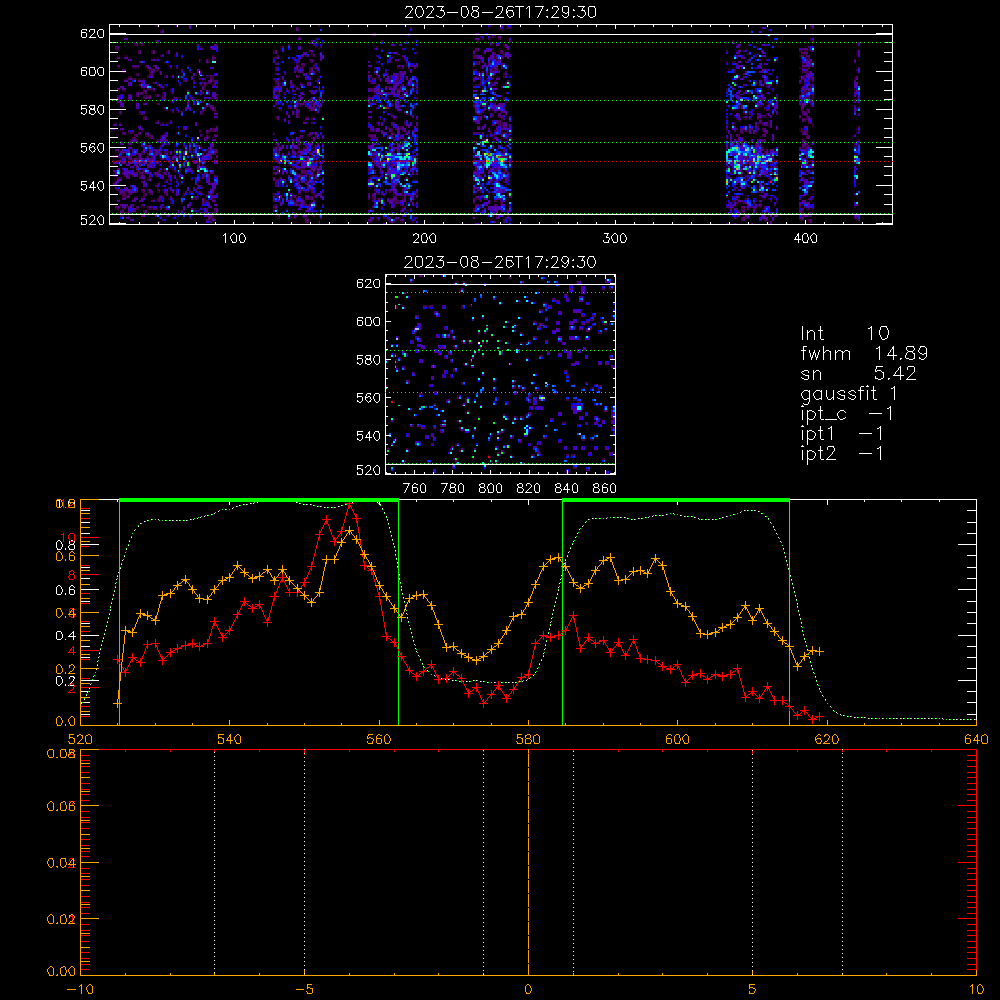1000x1000 pixels.
Task: Click x-axis label 100 in top spectrogram
Action: (x=233, y=239)
